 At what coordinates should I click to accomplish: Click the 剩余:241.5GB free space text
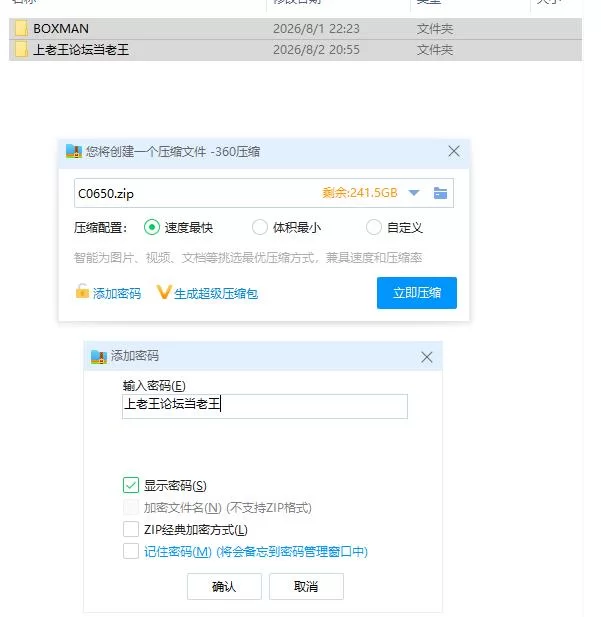click(360, 193)
